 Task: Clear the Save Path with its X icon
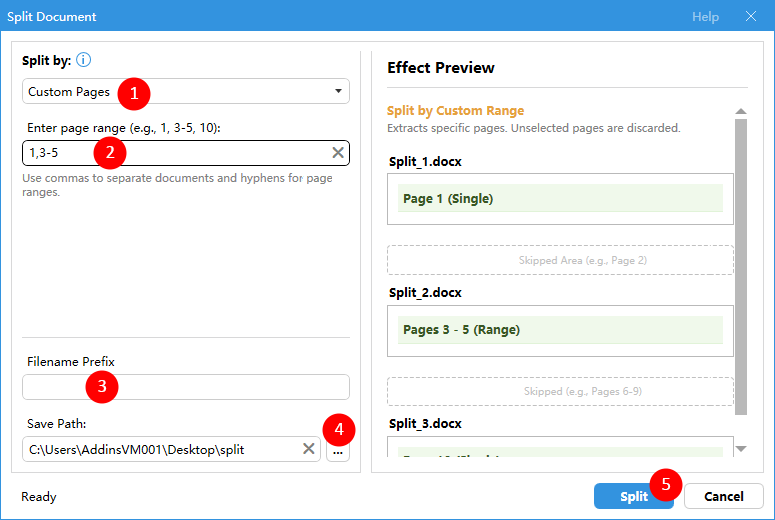click(x=309, y=449)
